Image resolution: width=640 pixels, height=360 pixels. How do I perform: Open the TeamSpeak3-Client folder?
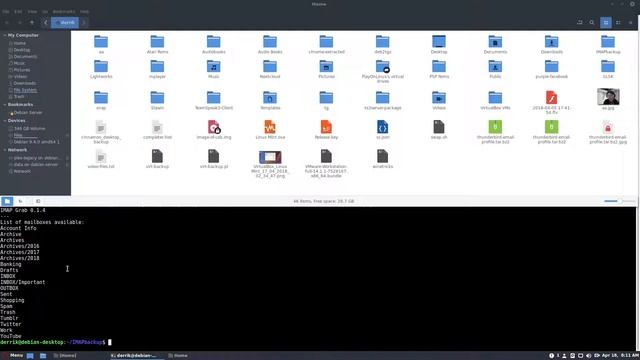coord(213,100)
